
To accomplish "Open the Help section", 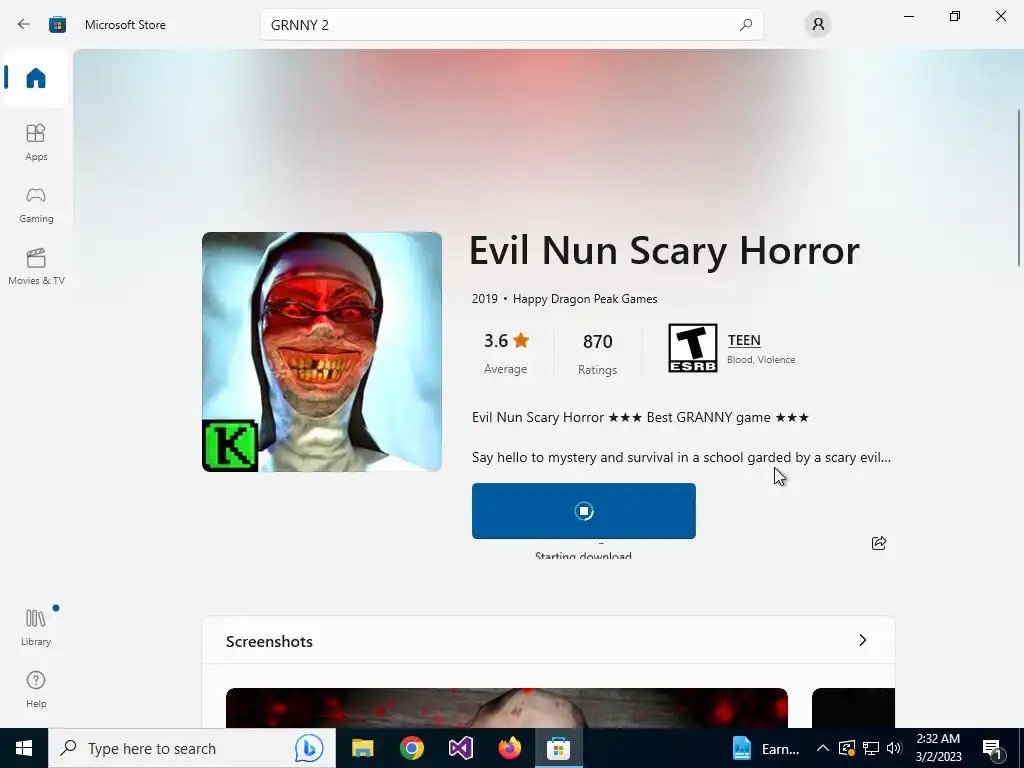I will tap(36, 689).
